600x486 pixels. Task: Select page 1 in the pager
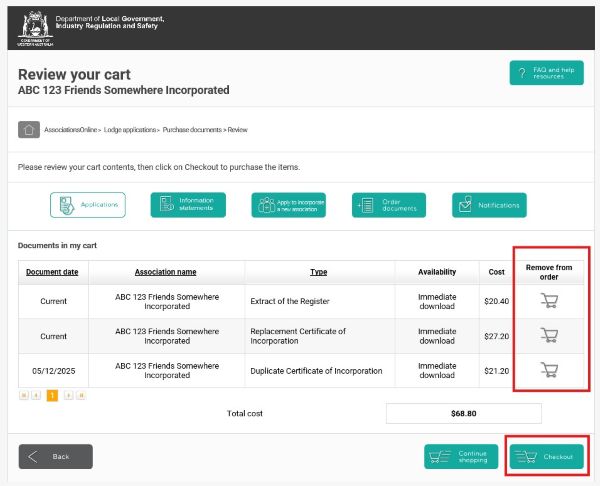tap(52, 395)
